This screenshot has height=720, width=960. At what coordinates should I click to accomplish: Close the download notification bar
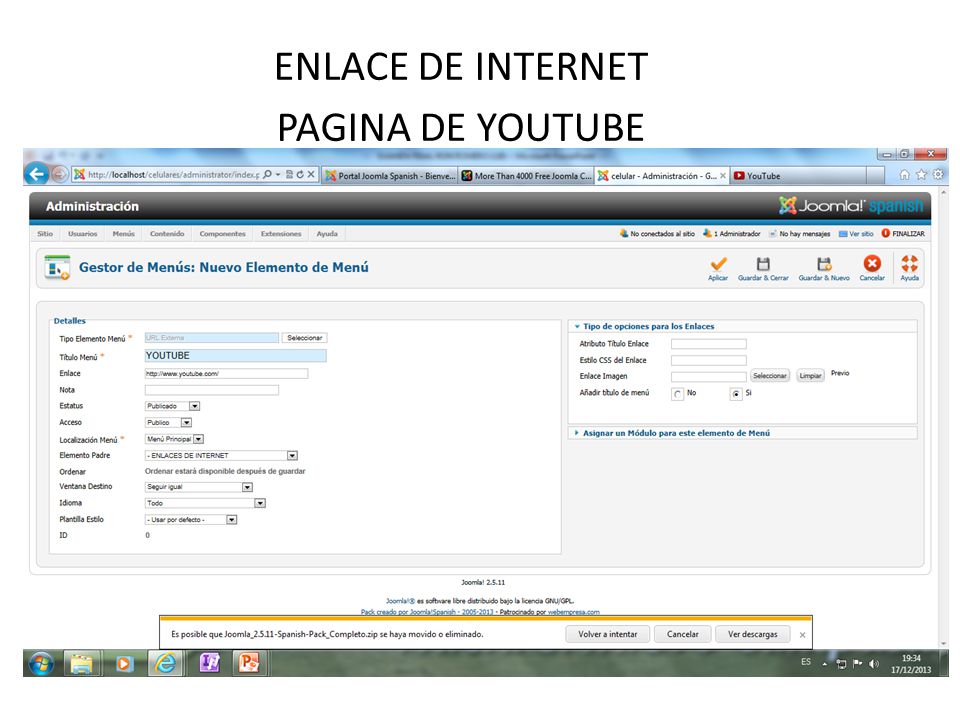802,635
